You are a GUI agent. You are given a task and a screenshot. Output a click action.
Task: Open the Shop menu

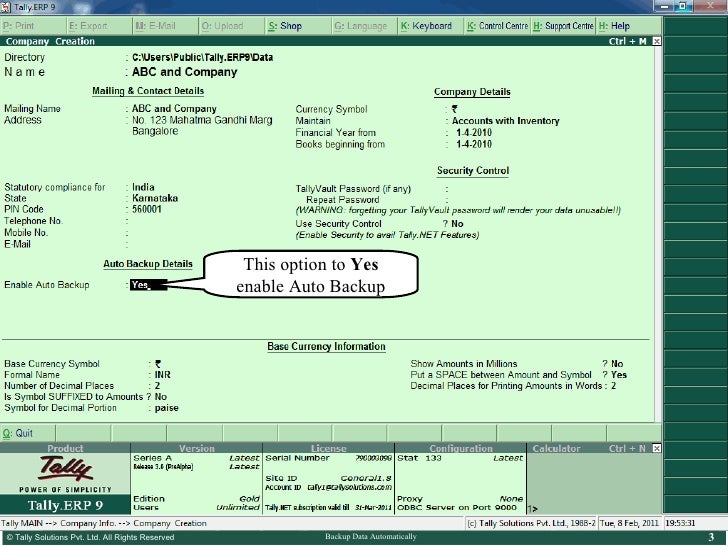click(298, 26)
